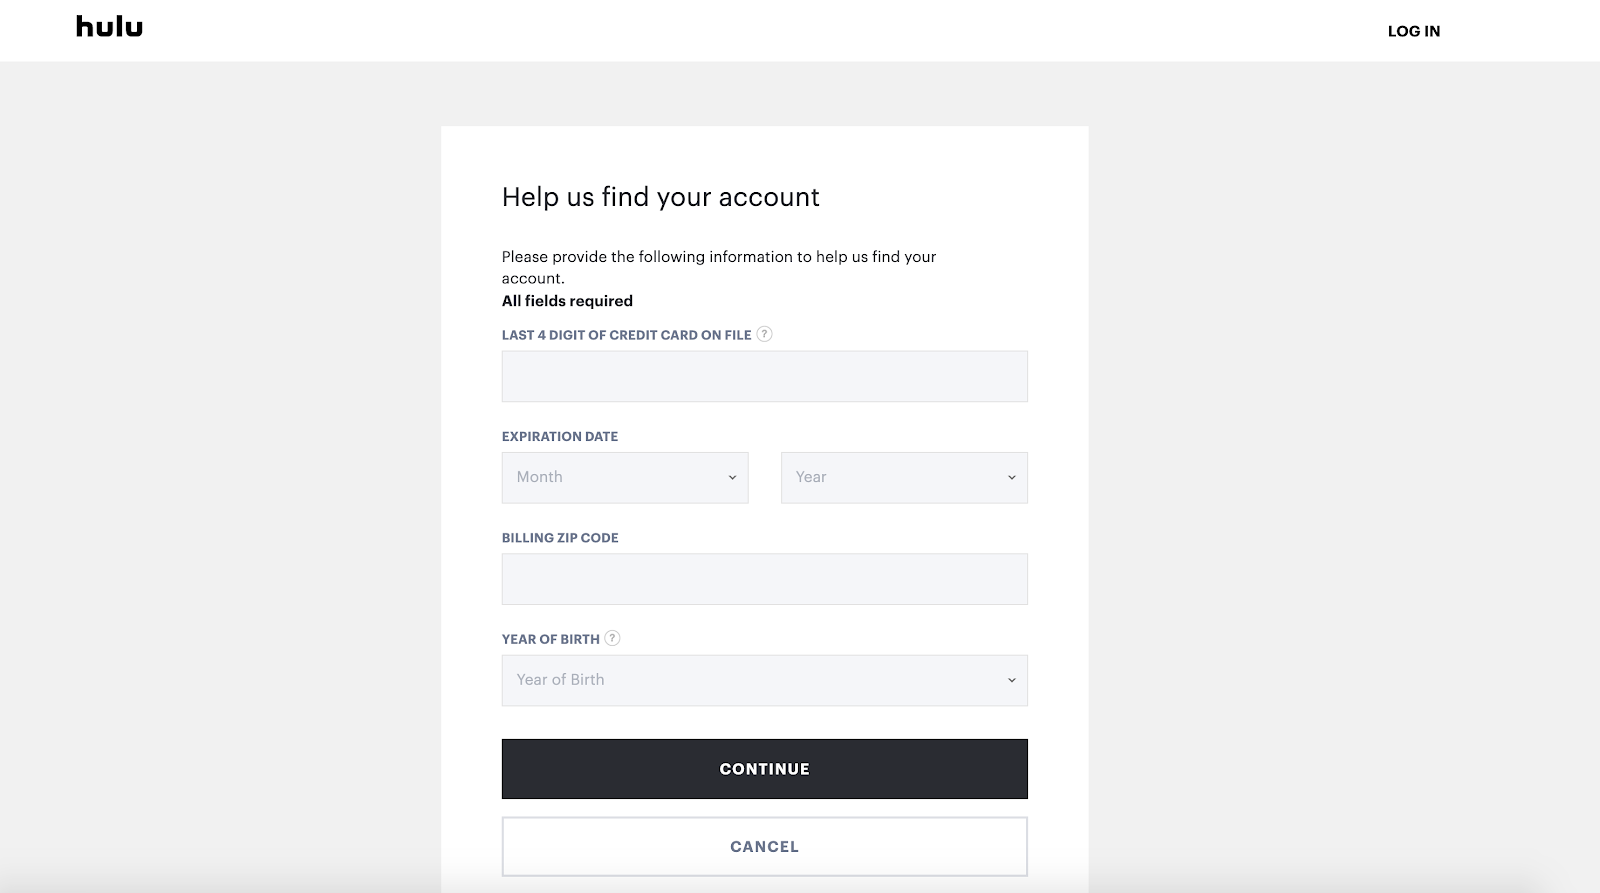
Task: Click the 'Expiration Date' label
Action: tap(560, 436)
